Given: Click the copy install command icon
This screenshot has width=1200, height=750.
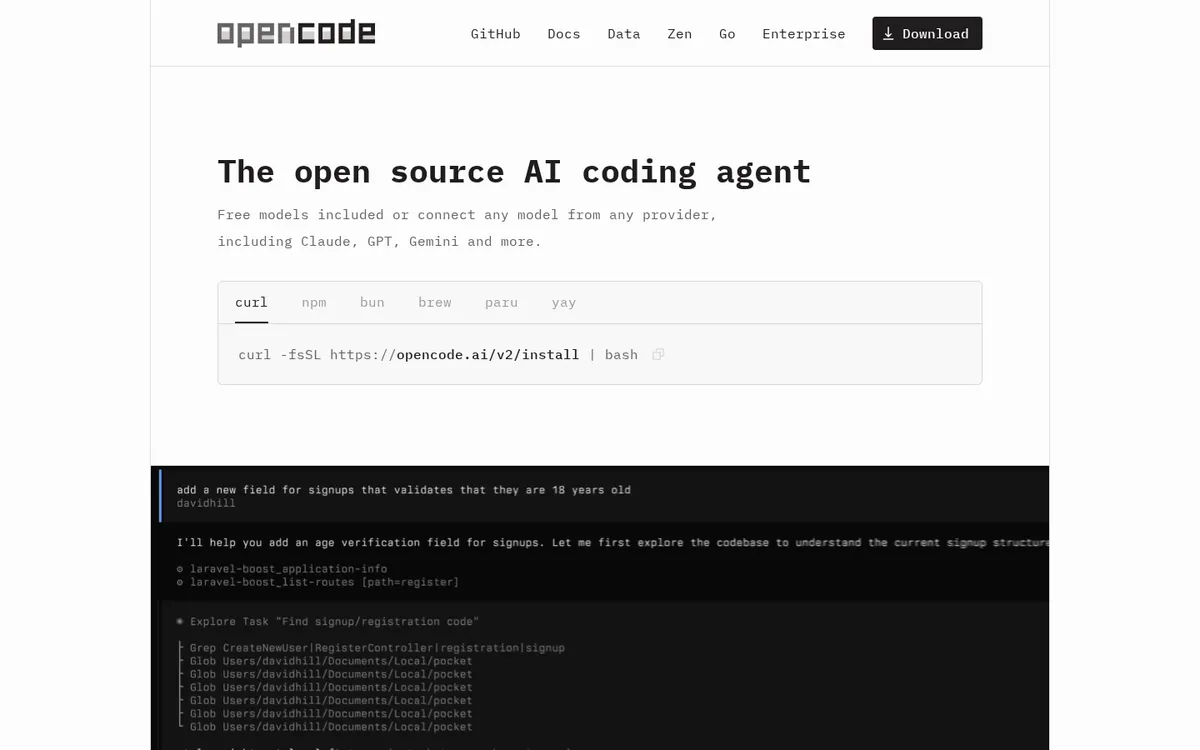Looking at the screenshot, I should pos(658,354).
